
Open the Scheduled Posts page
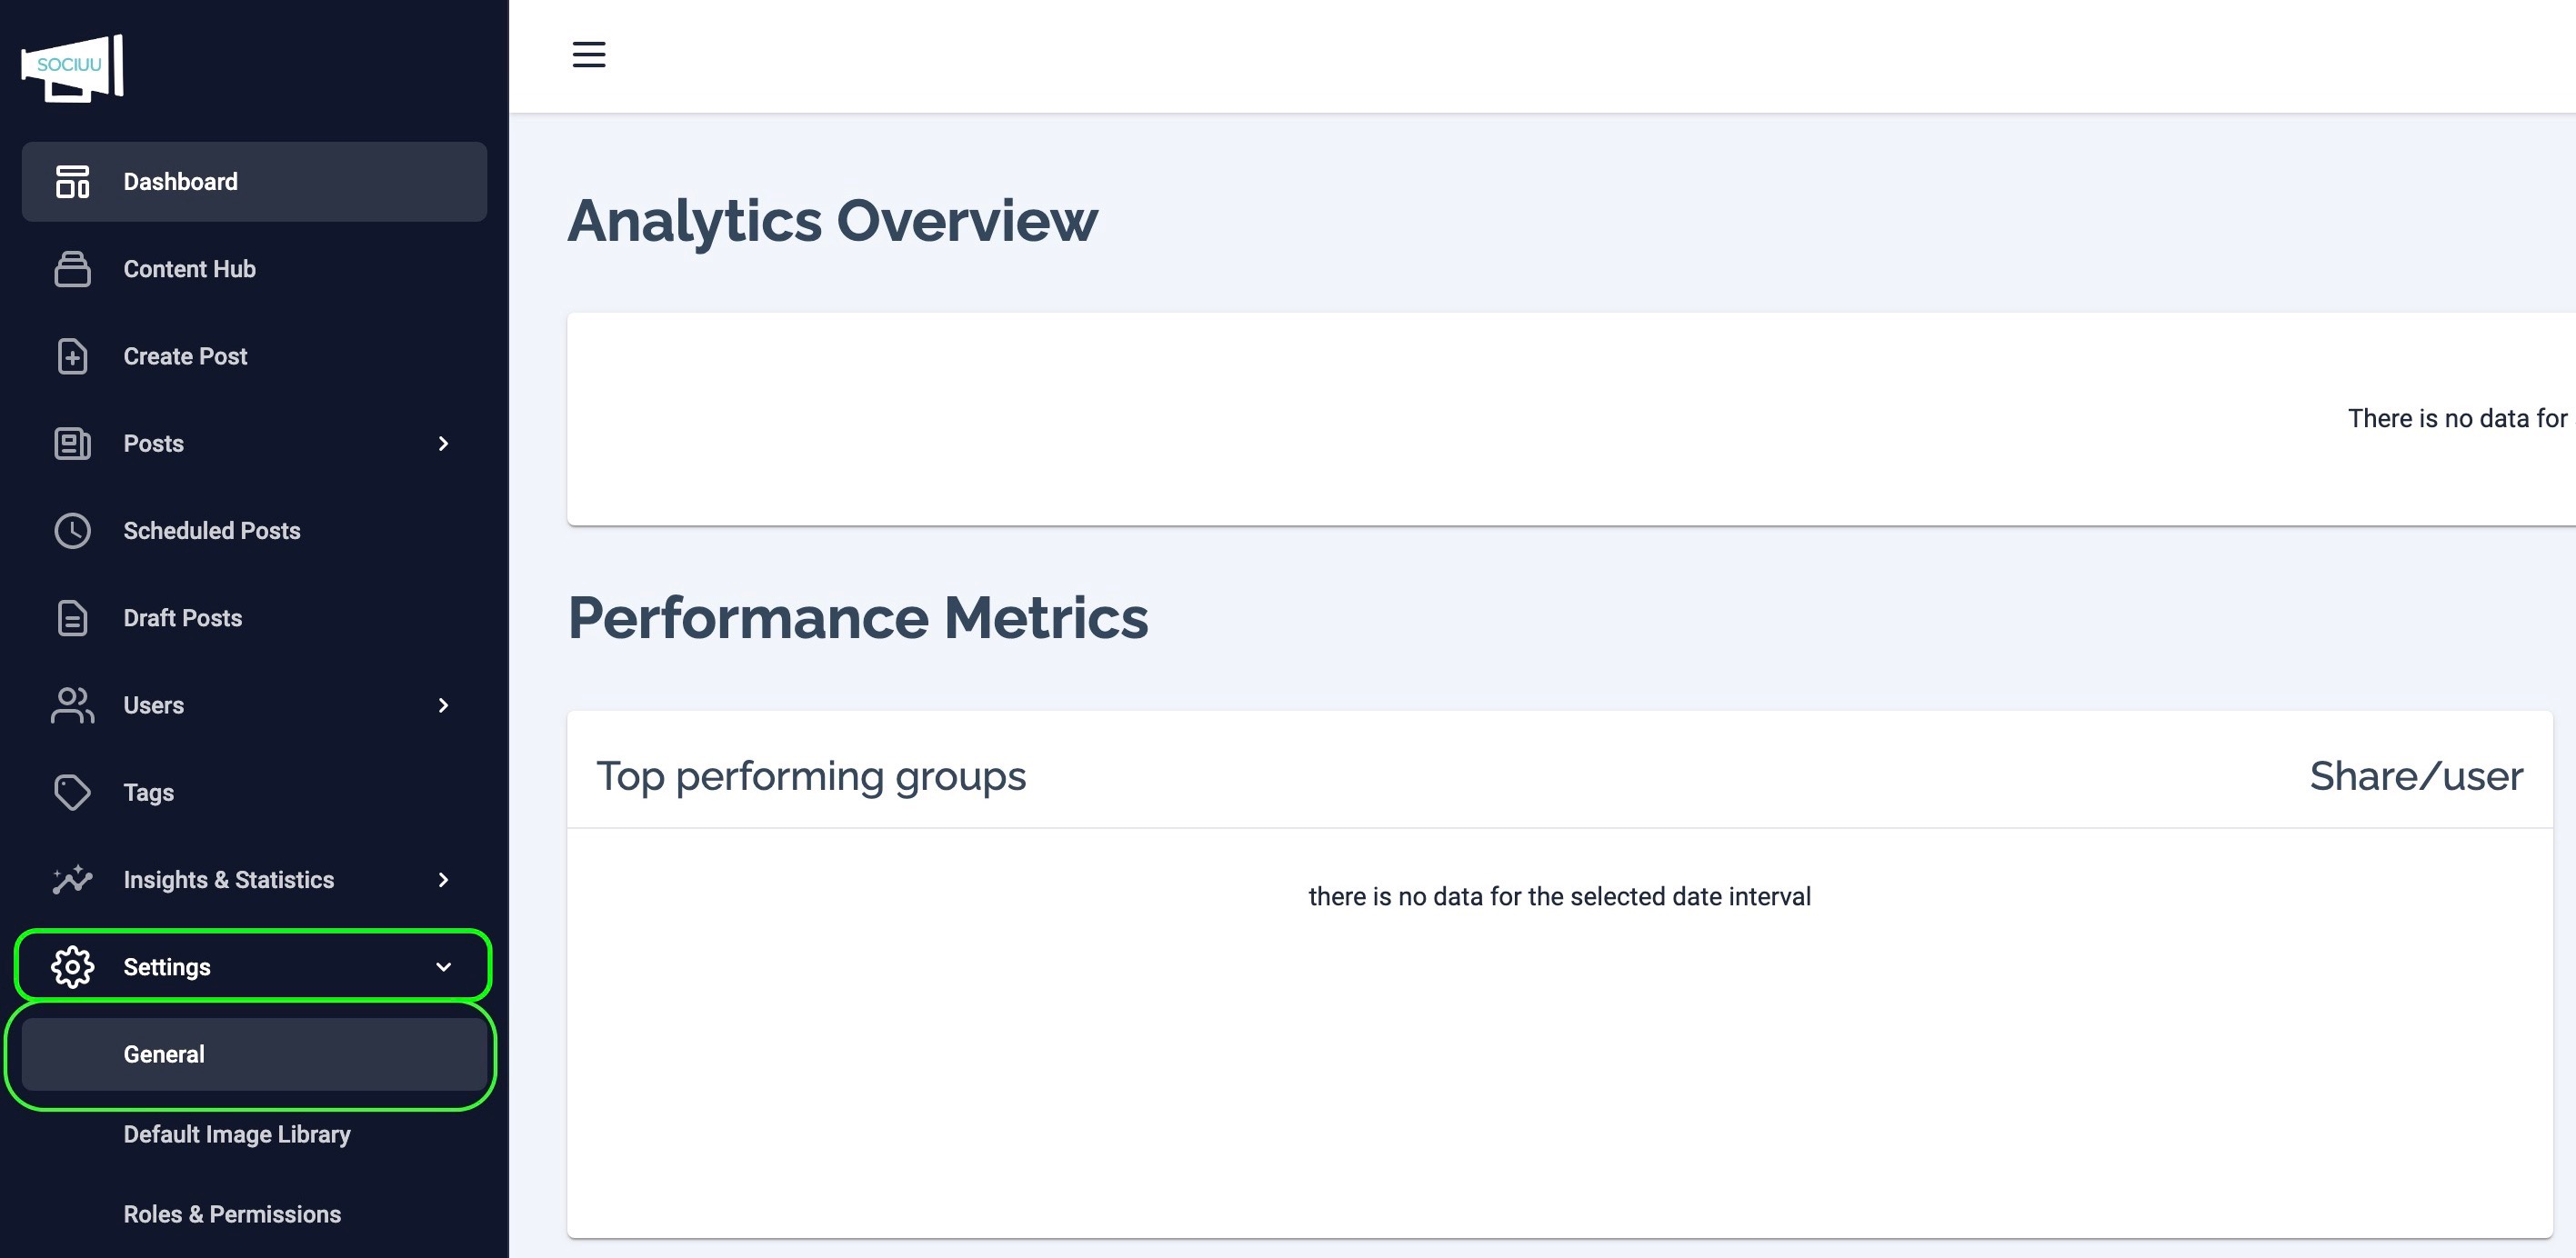[211, 531]
